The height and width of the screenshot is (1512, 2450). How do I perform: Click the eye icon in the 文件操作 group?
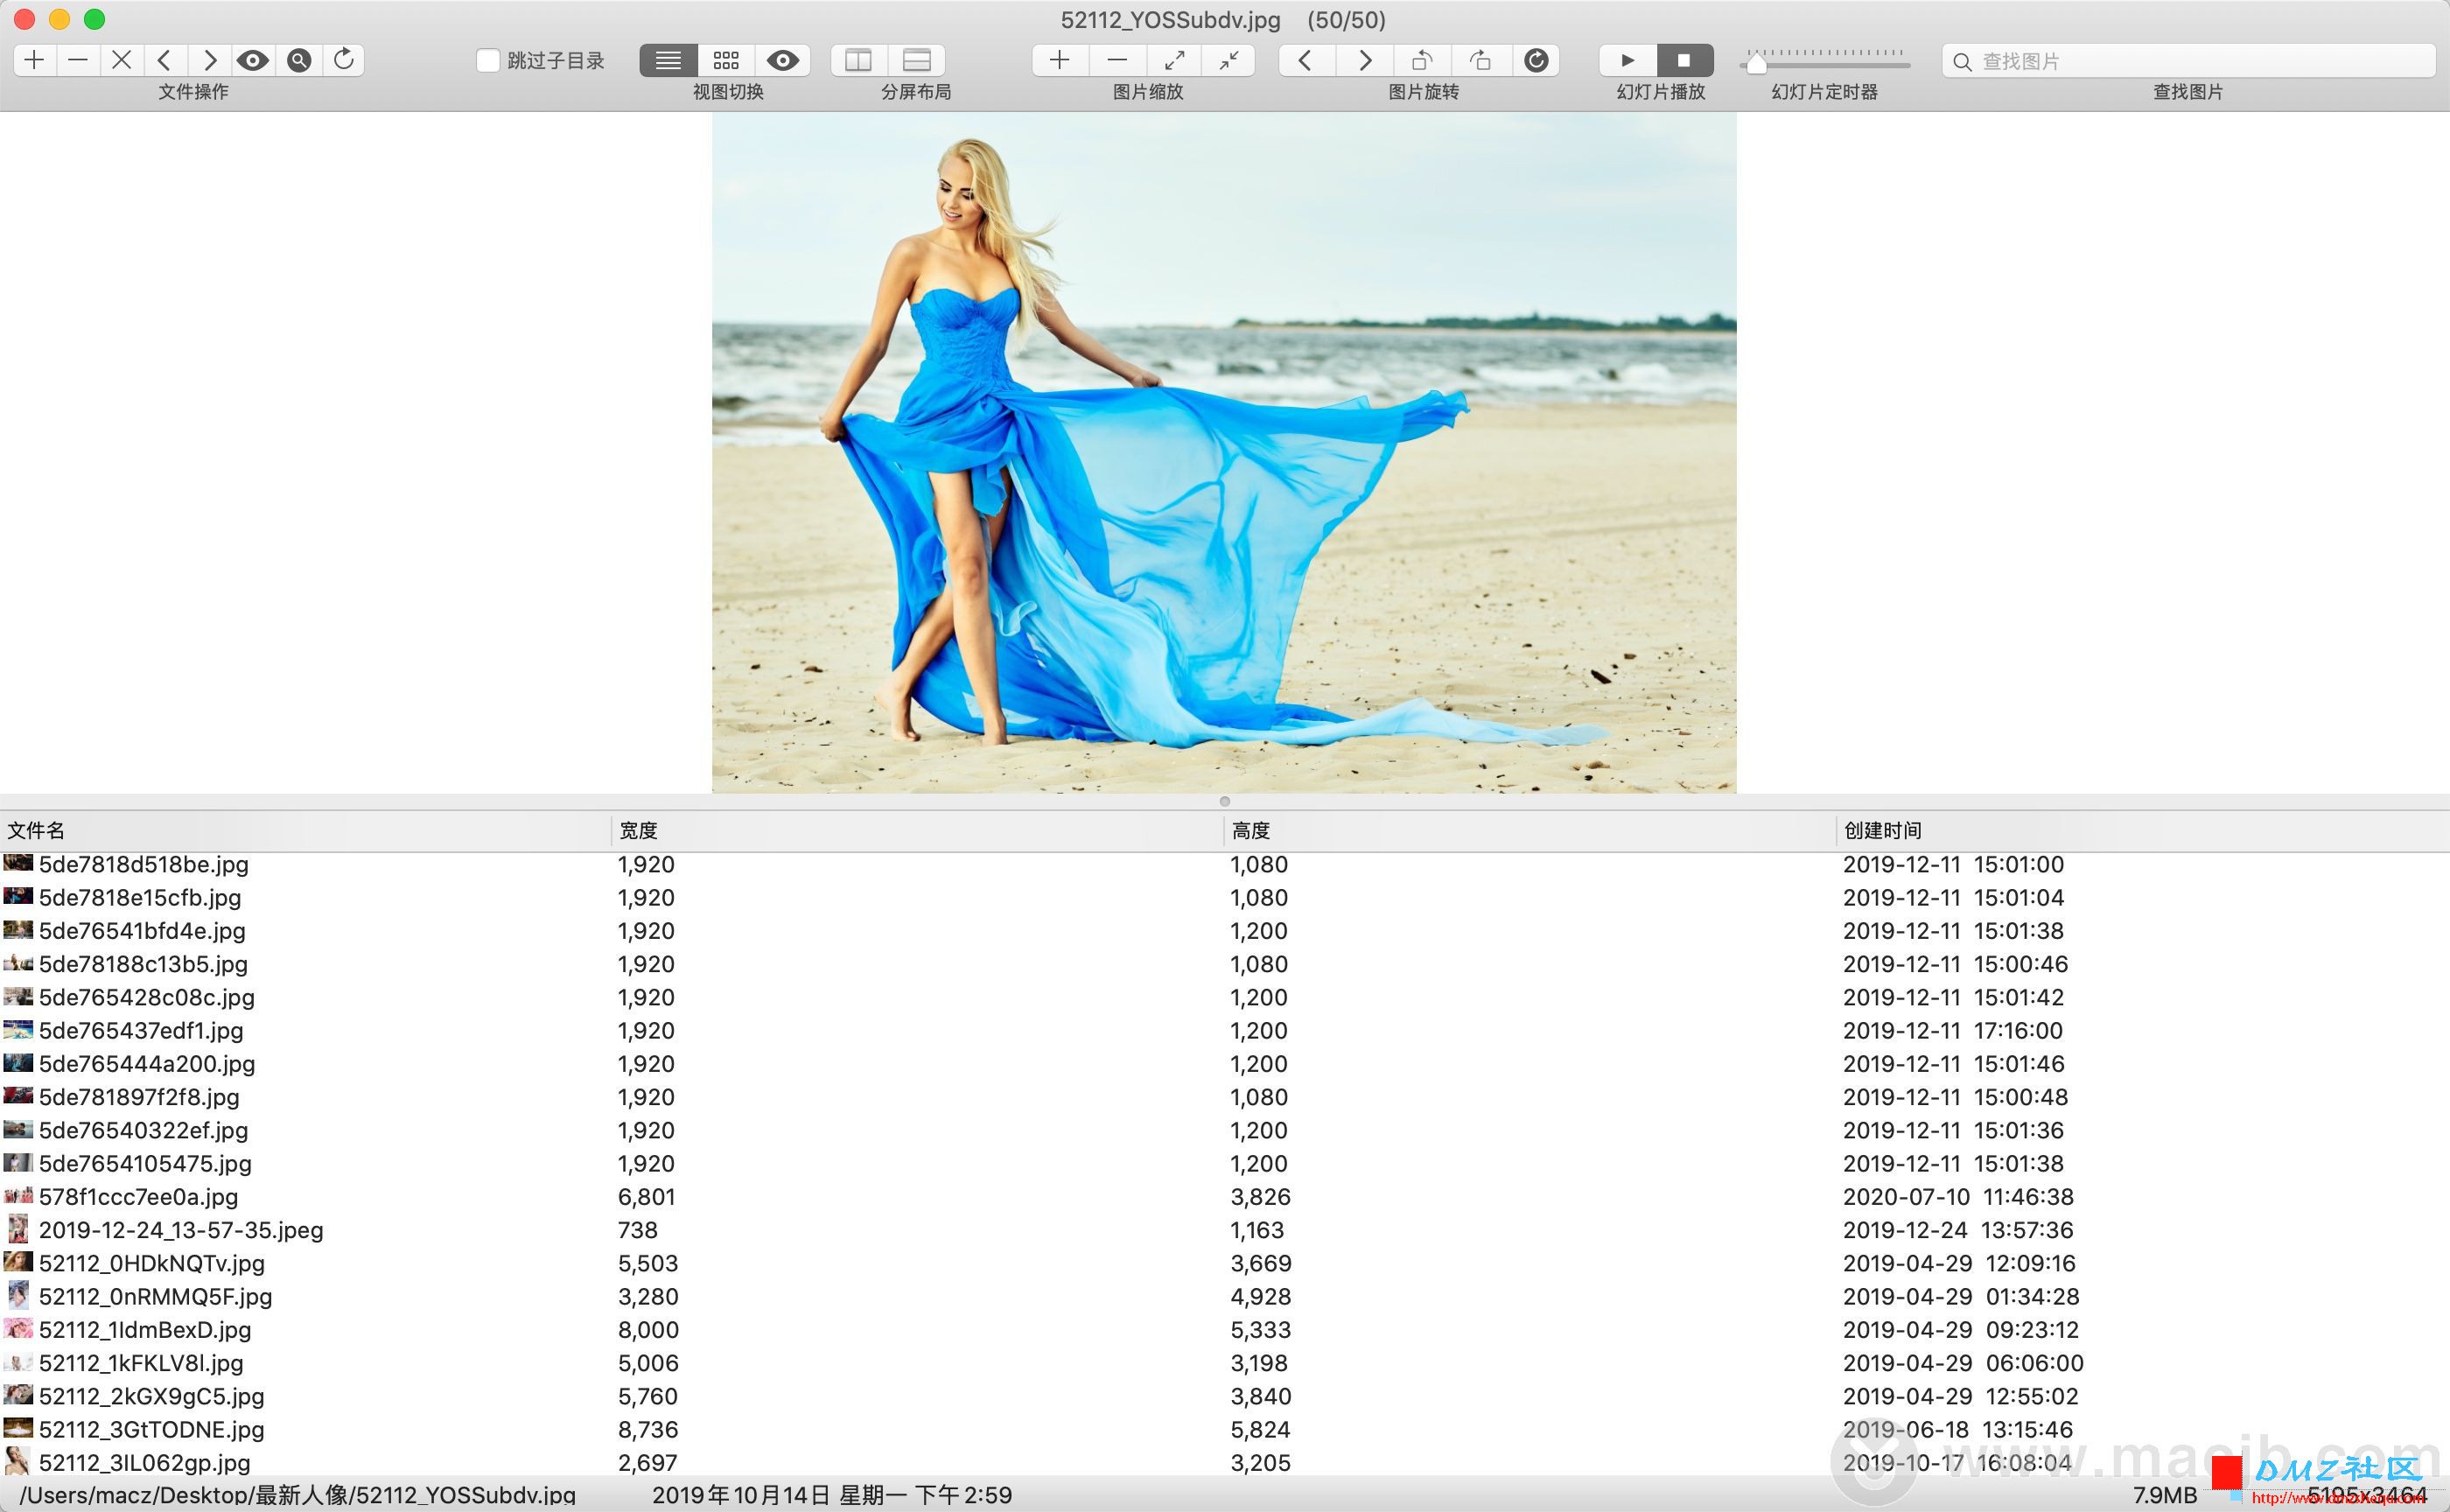click(x=253, y=60)
